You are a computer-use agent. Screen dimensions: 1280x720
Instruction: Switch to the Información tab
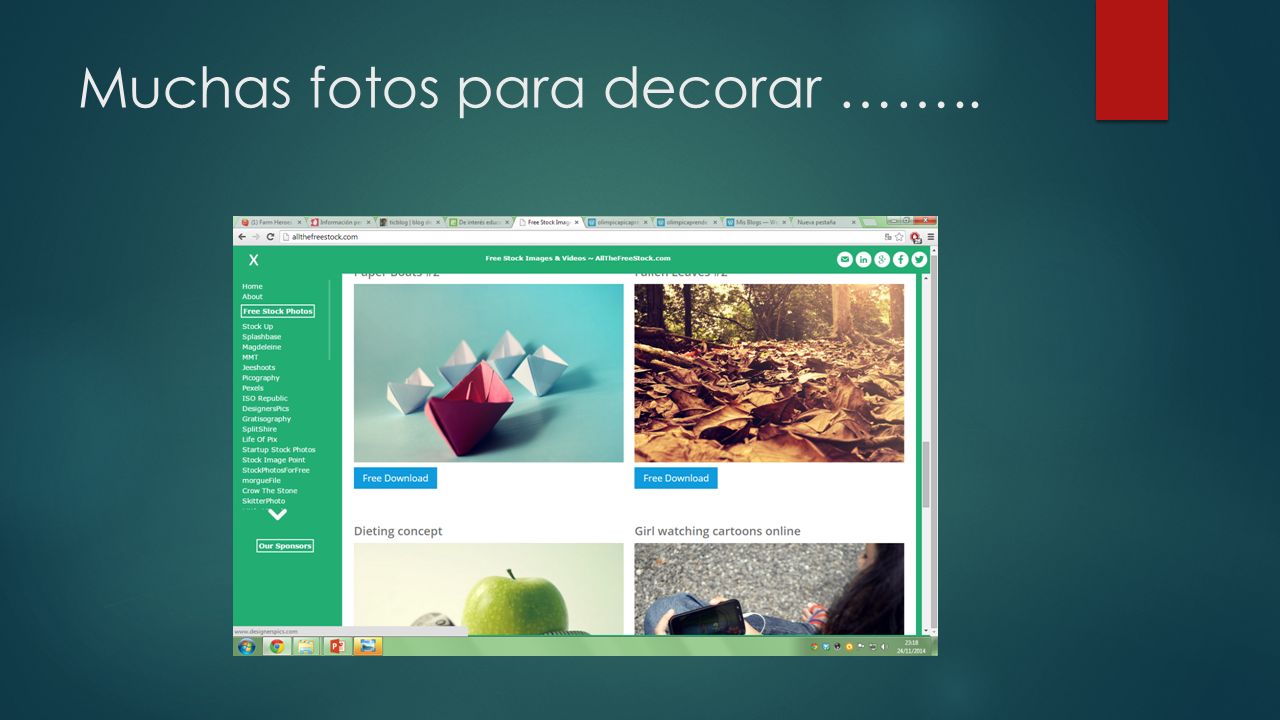tap(340, 222)
